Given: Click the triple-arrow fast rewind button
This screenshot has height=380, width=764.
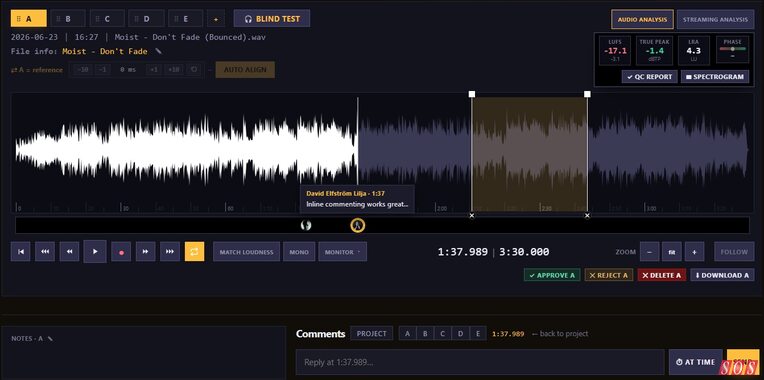Looking at the screenshot, I should click(x=45, y=251).
